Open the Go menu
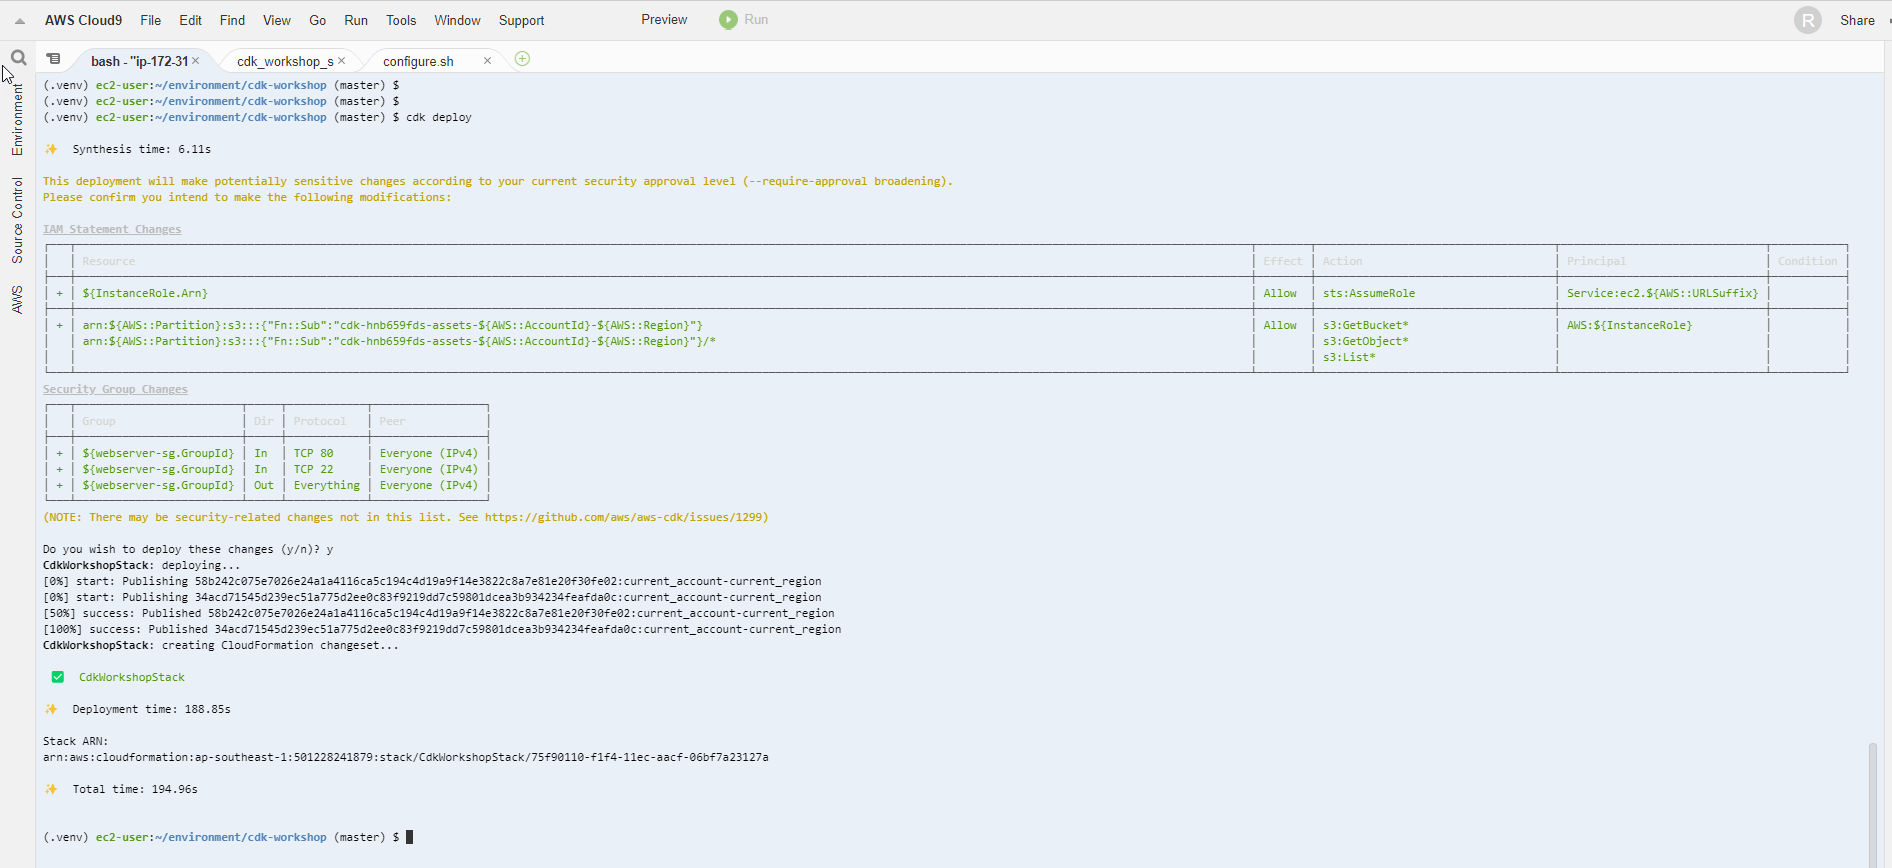The width and height of the screenshot is (1892, 868). tap(318, 20)
